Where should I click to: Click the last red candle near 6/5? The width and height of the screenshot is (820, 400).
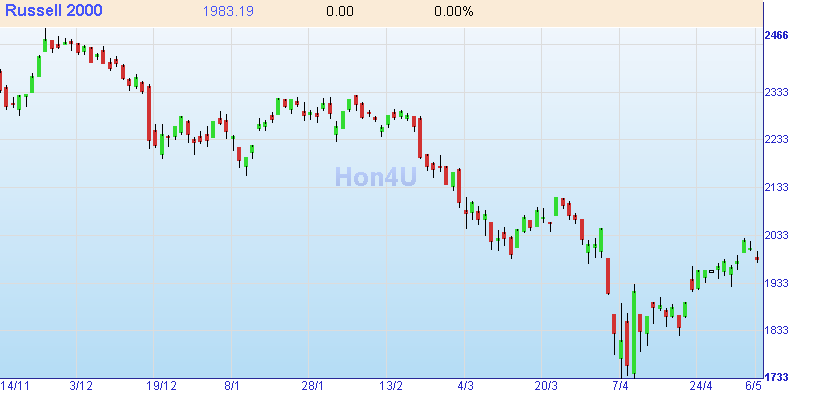(757, 258)
